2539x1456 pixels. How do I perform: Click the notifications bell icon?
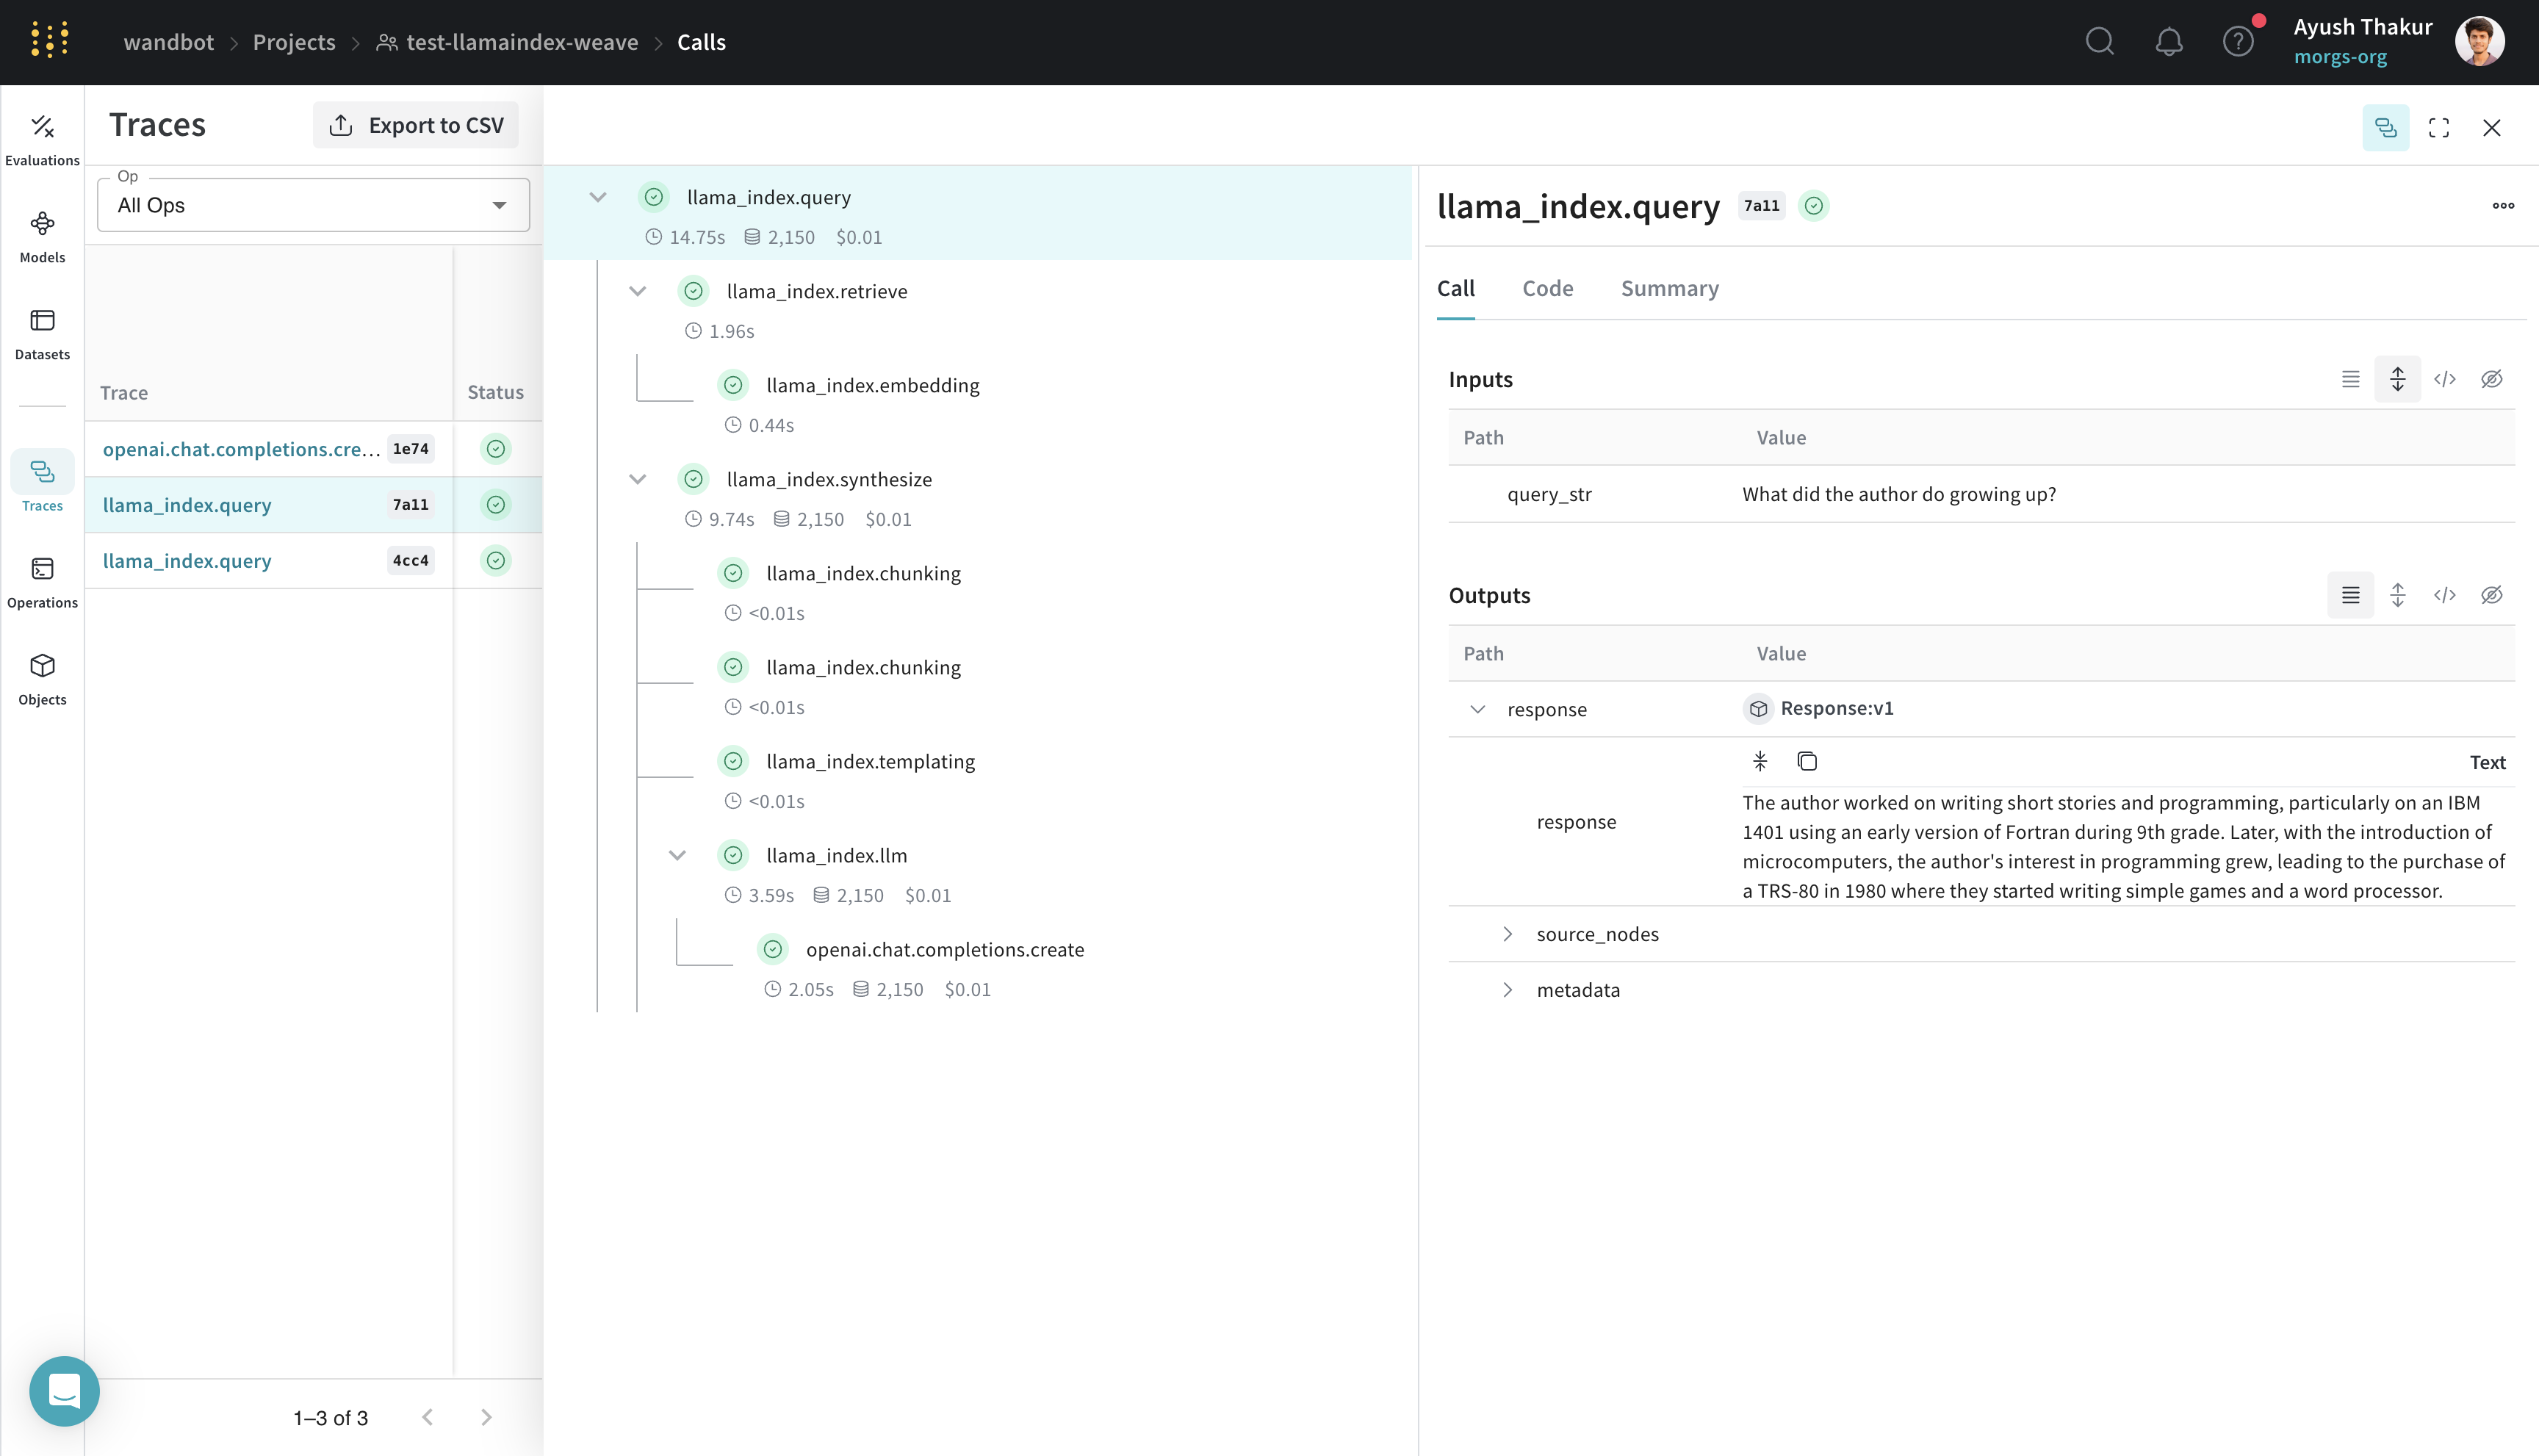2168,42
